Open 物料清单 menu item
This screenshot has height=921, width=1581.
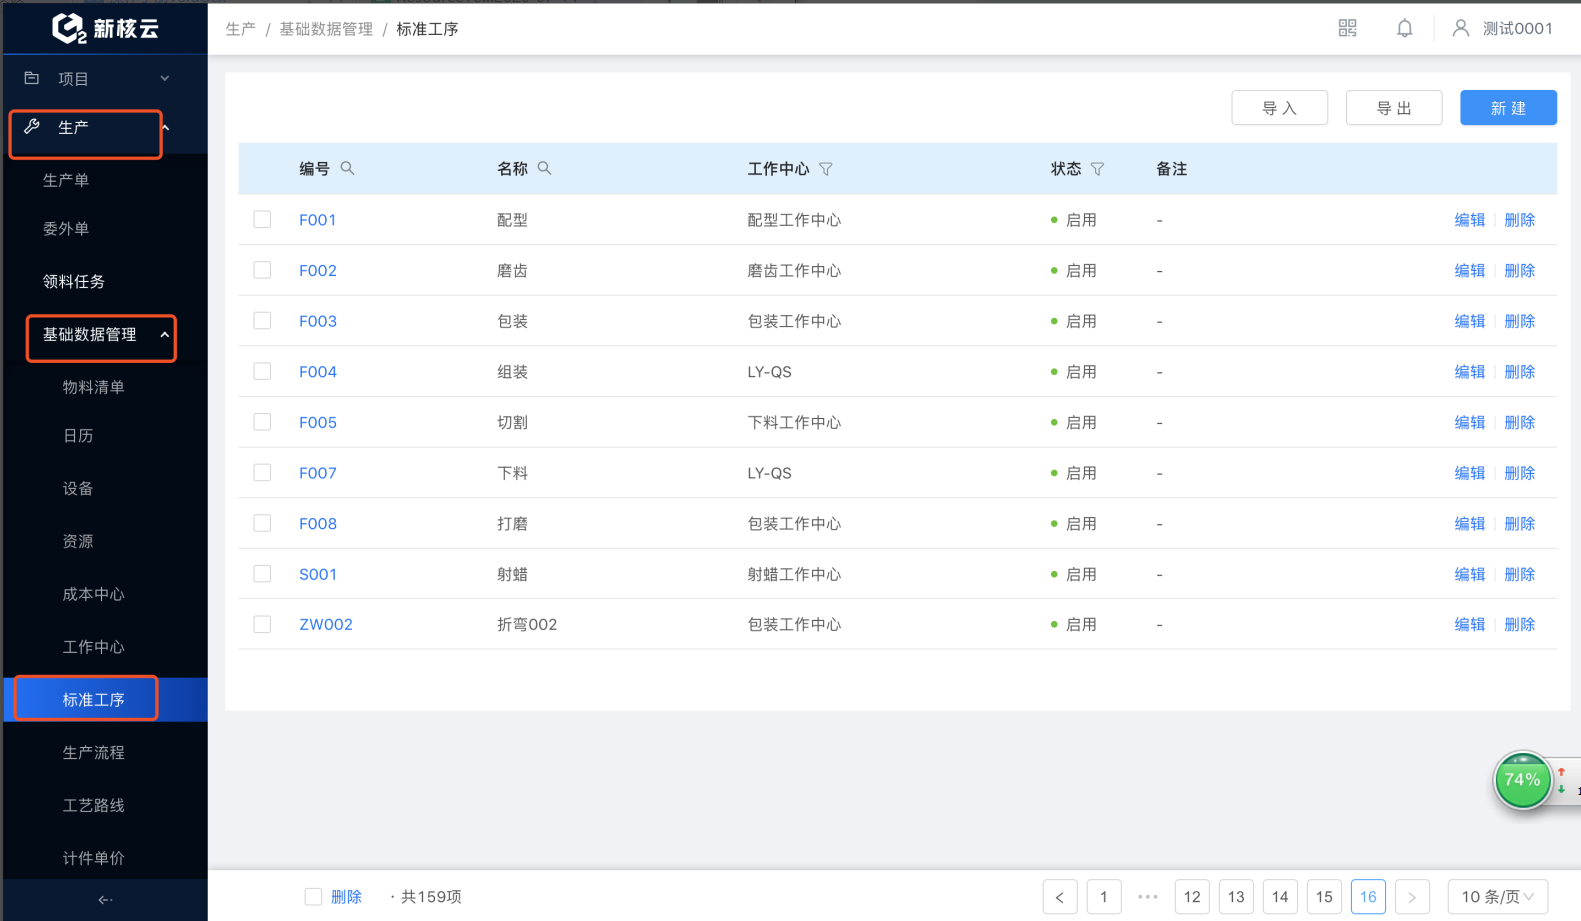(94, 387)
